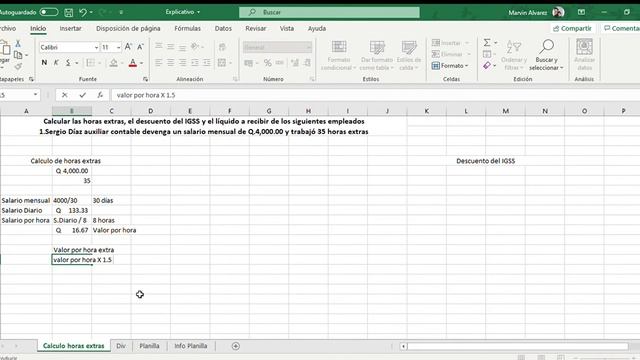
Task: Click the cancel X in the formula bar
Action: 64,95
